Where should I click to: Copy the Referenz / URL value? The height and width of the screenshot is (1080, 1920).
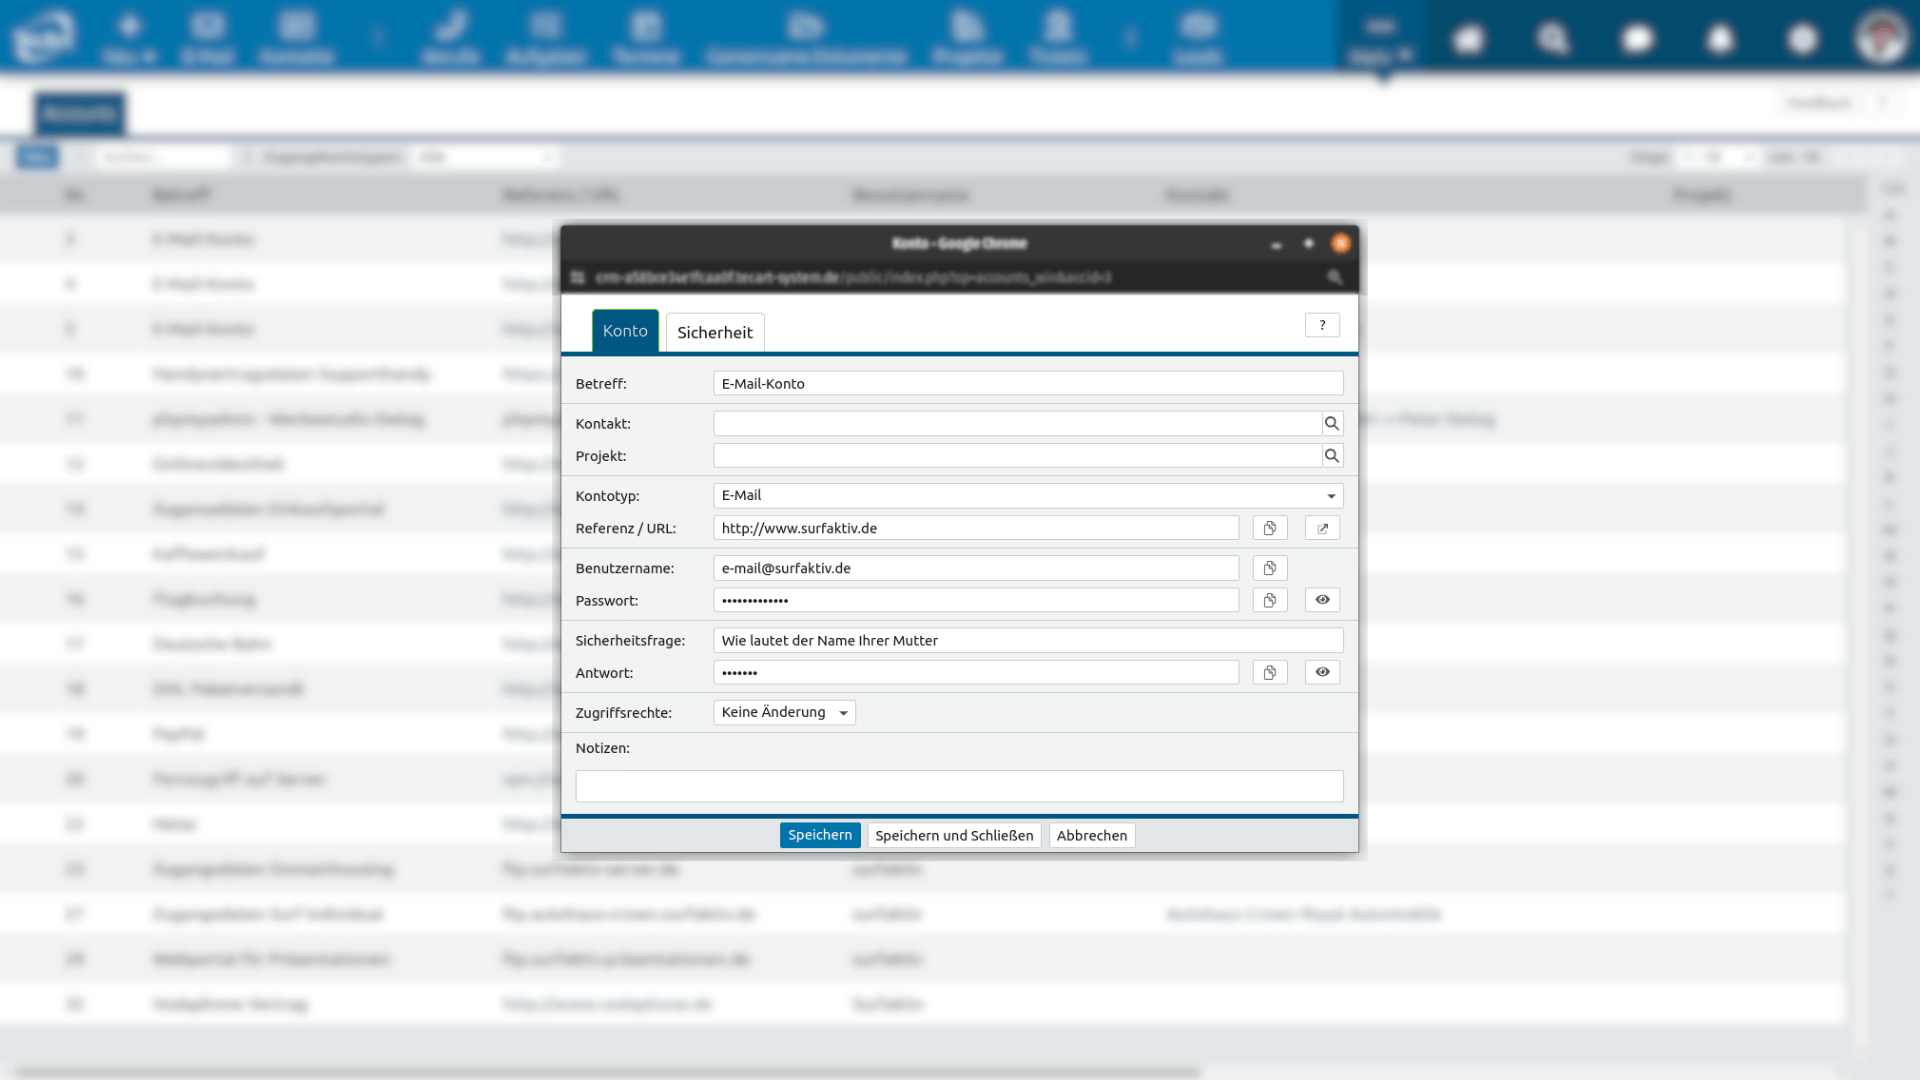point(1269,528)
